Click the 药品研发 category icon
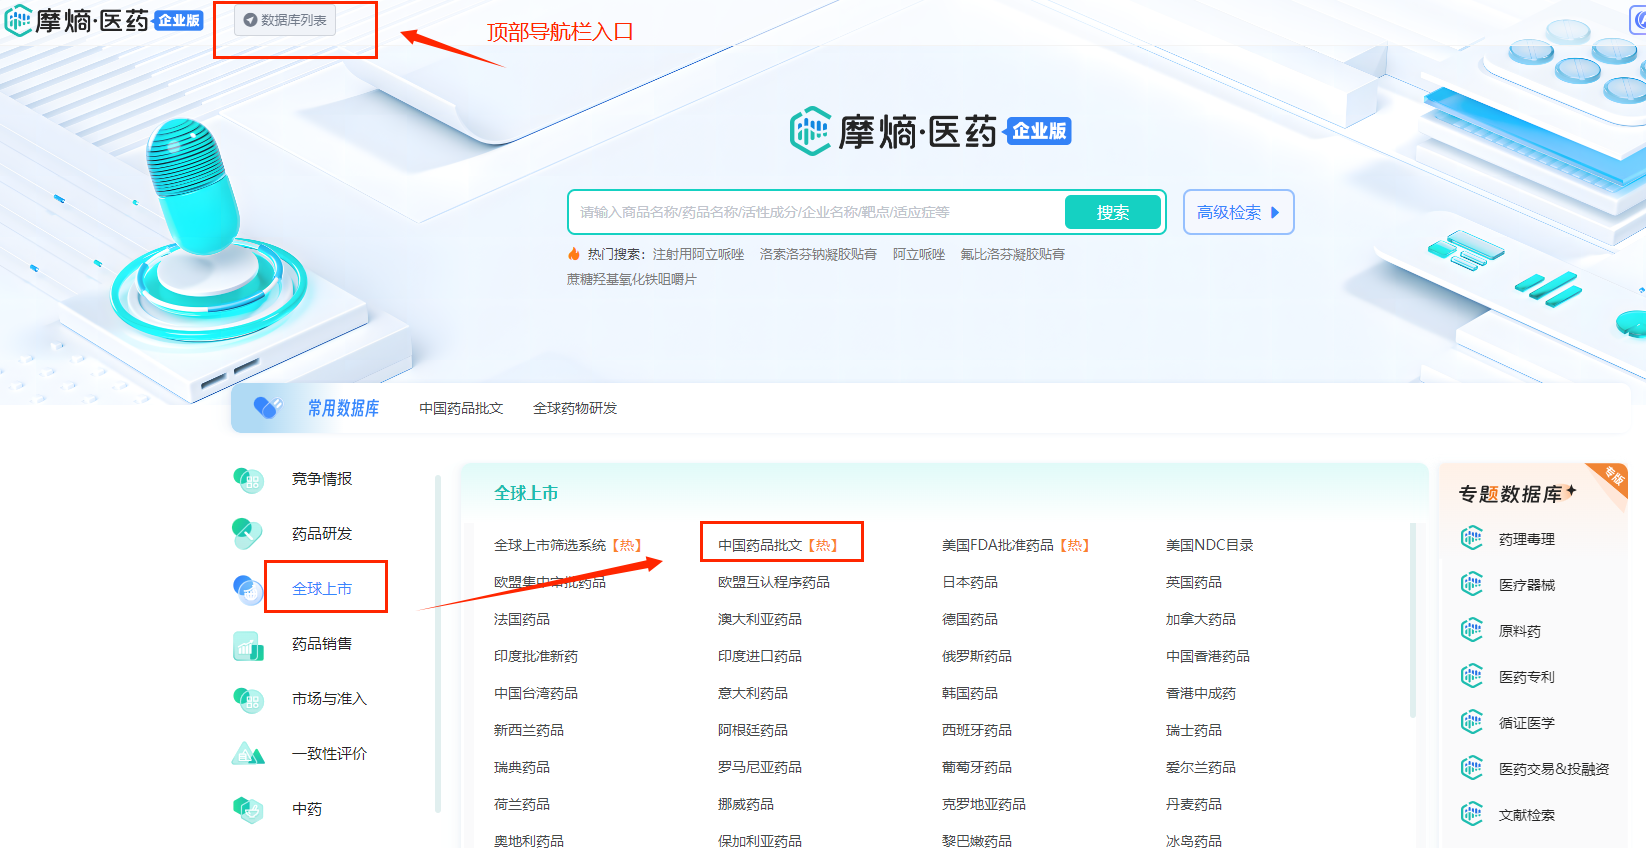Viewport: 1648px width, 860px height. tap(247, 534)
